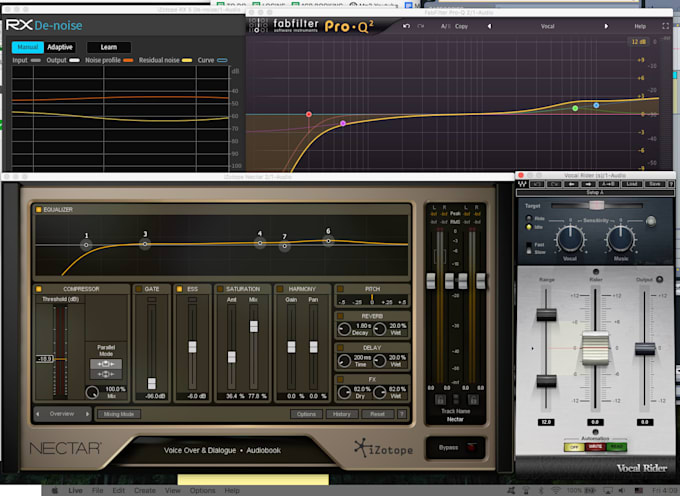Viewport: 680px width, 496px height.
Task: Click the Vocal Rider Output fader
Action: 645,349
